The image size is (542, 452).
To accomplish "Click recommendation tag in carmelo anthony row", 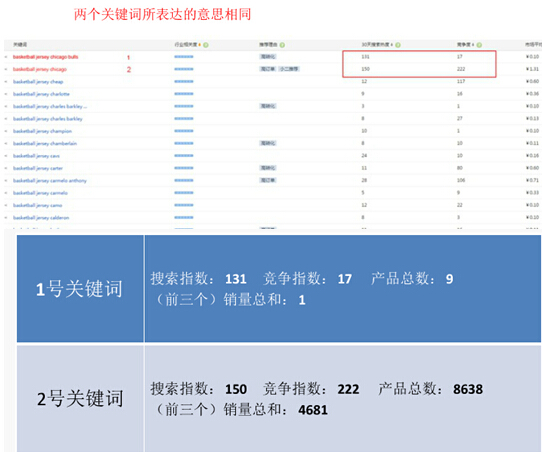I will click(268, 180).
